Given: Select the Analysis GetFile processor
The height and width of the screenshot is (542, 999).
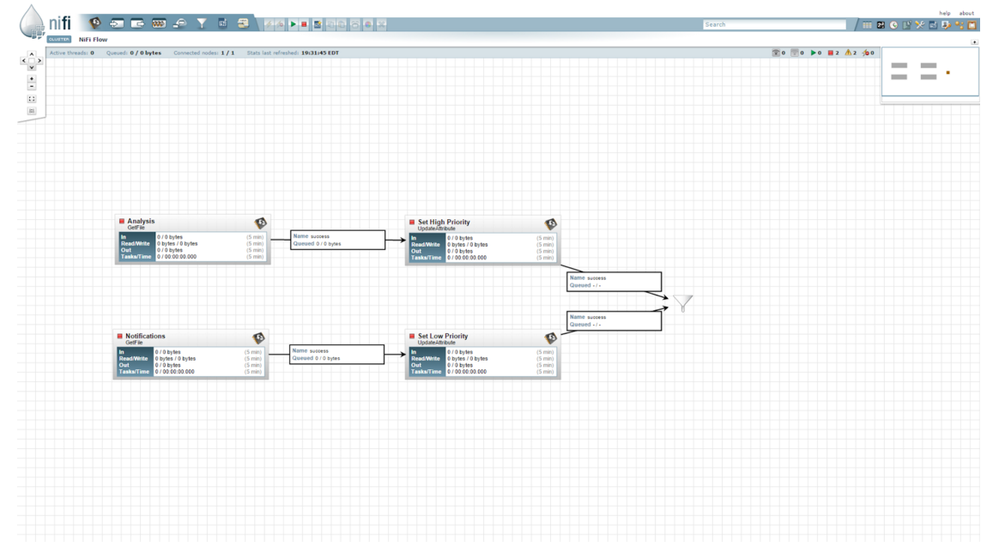Looking at the screenshot, I should [x=192, y=239].
